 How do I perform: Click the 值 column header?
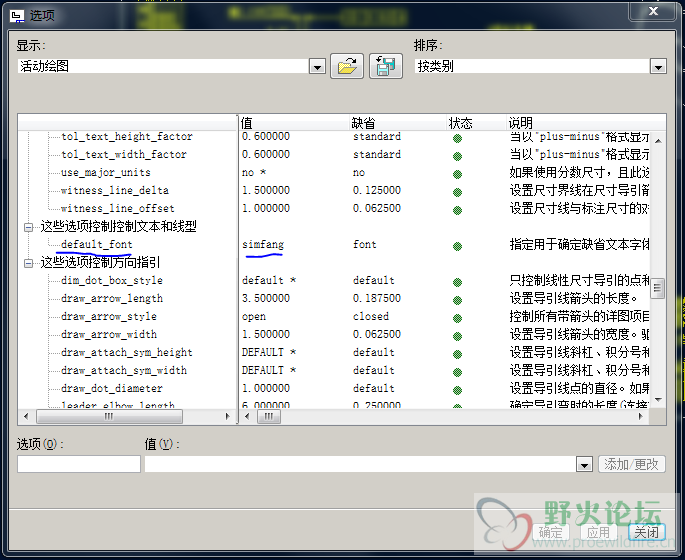294,123
